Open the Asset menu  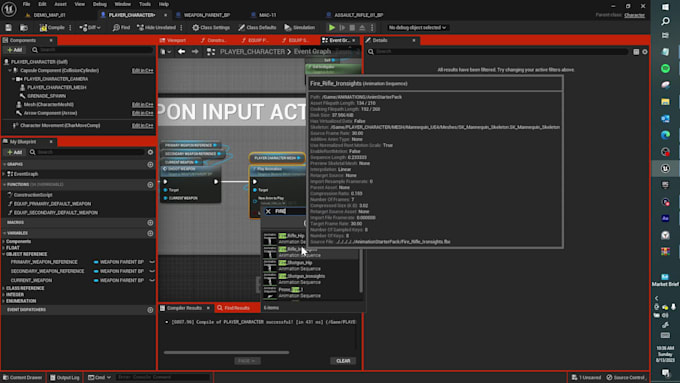(x=60, y=4)
